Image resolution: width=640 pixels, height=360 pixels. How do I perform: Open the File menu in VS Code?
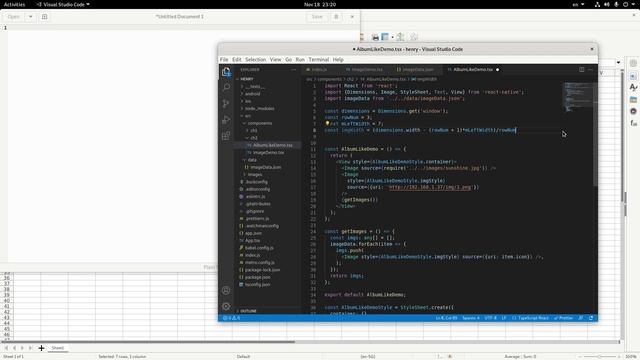[x=224, y=60]
